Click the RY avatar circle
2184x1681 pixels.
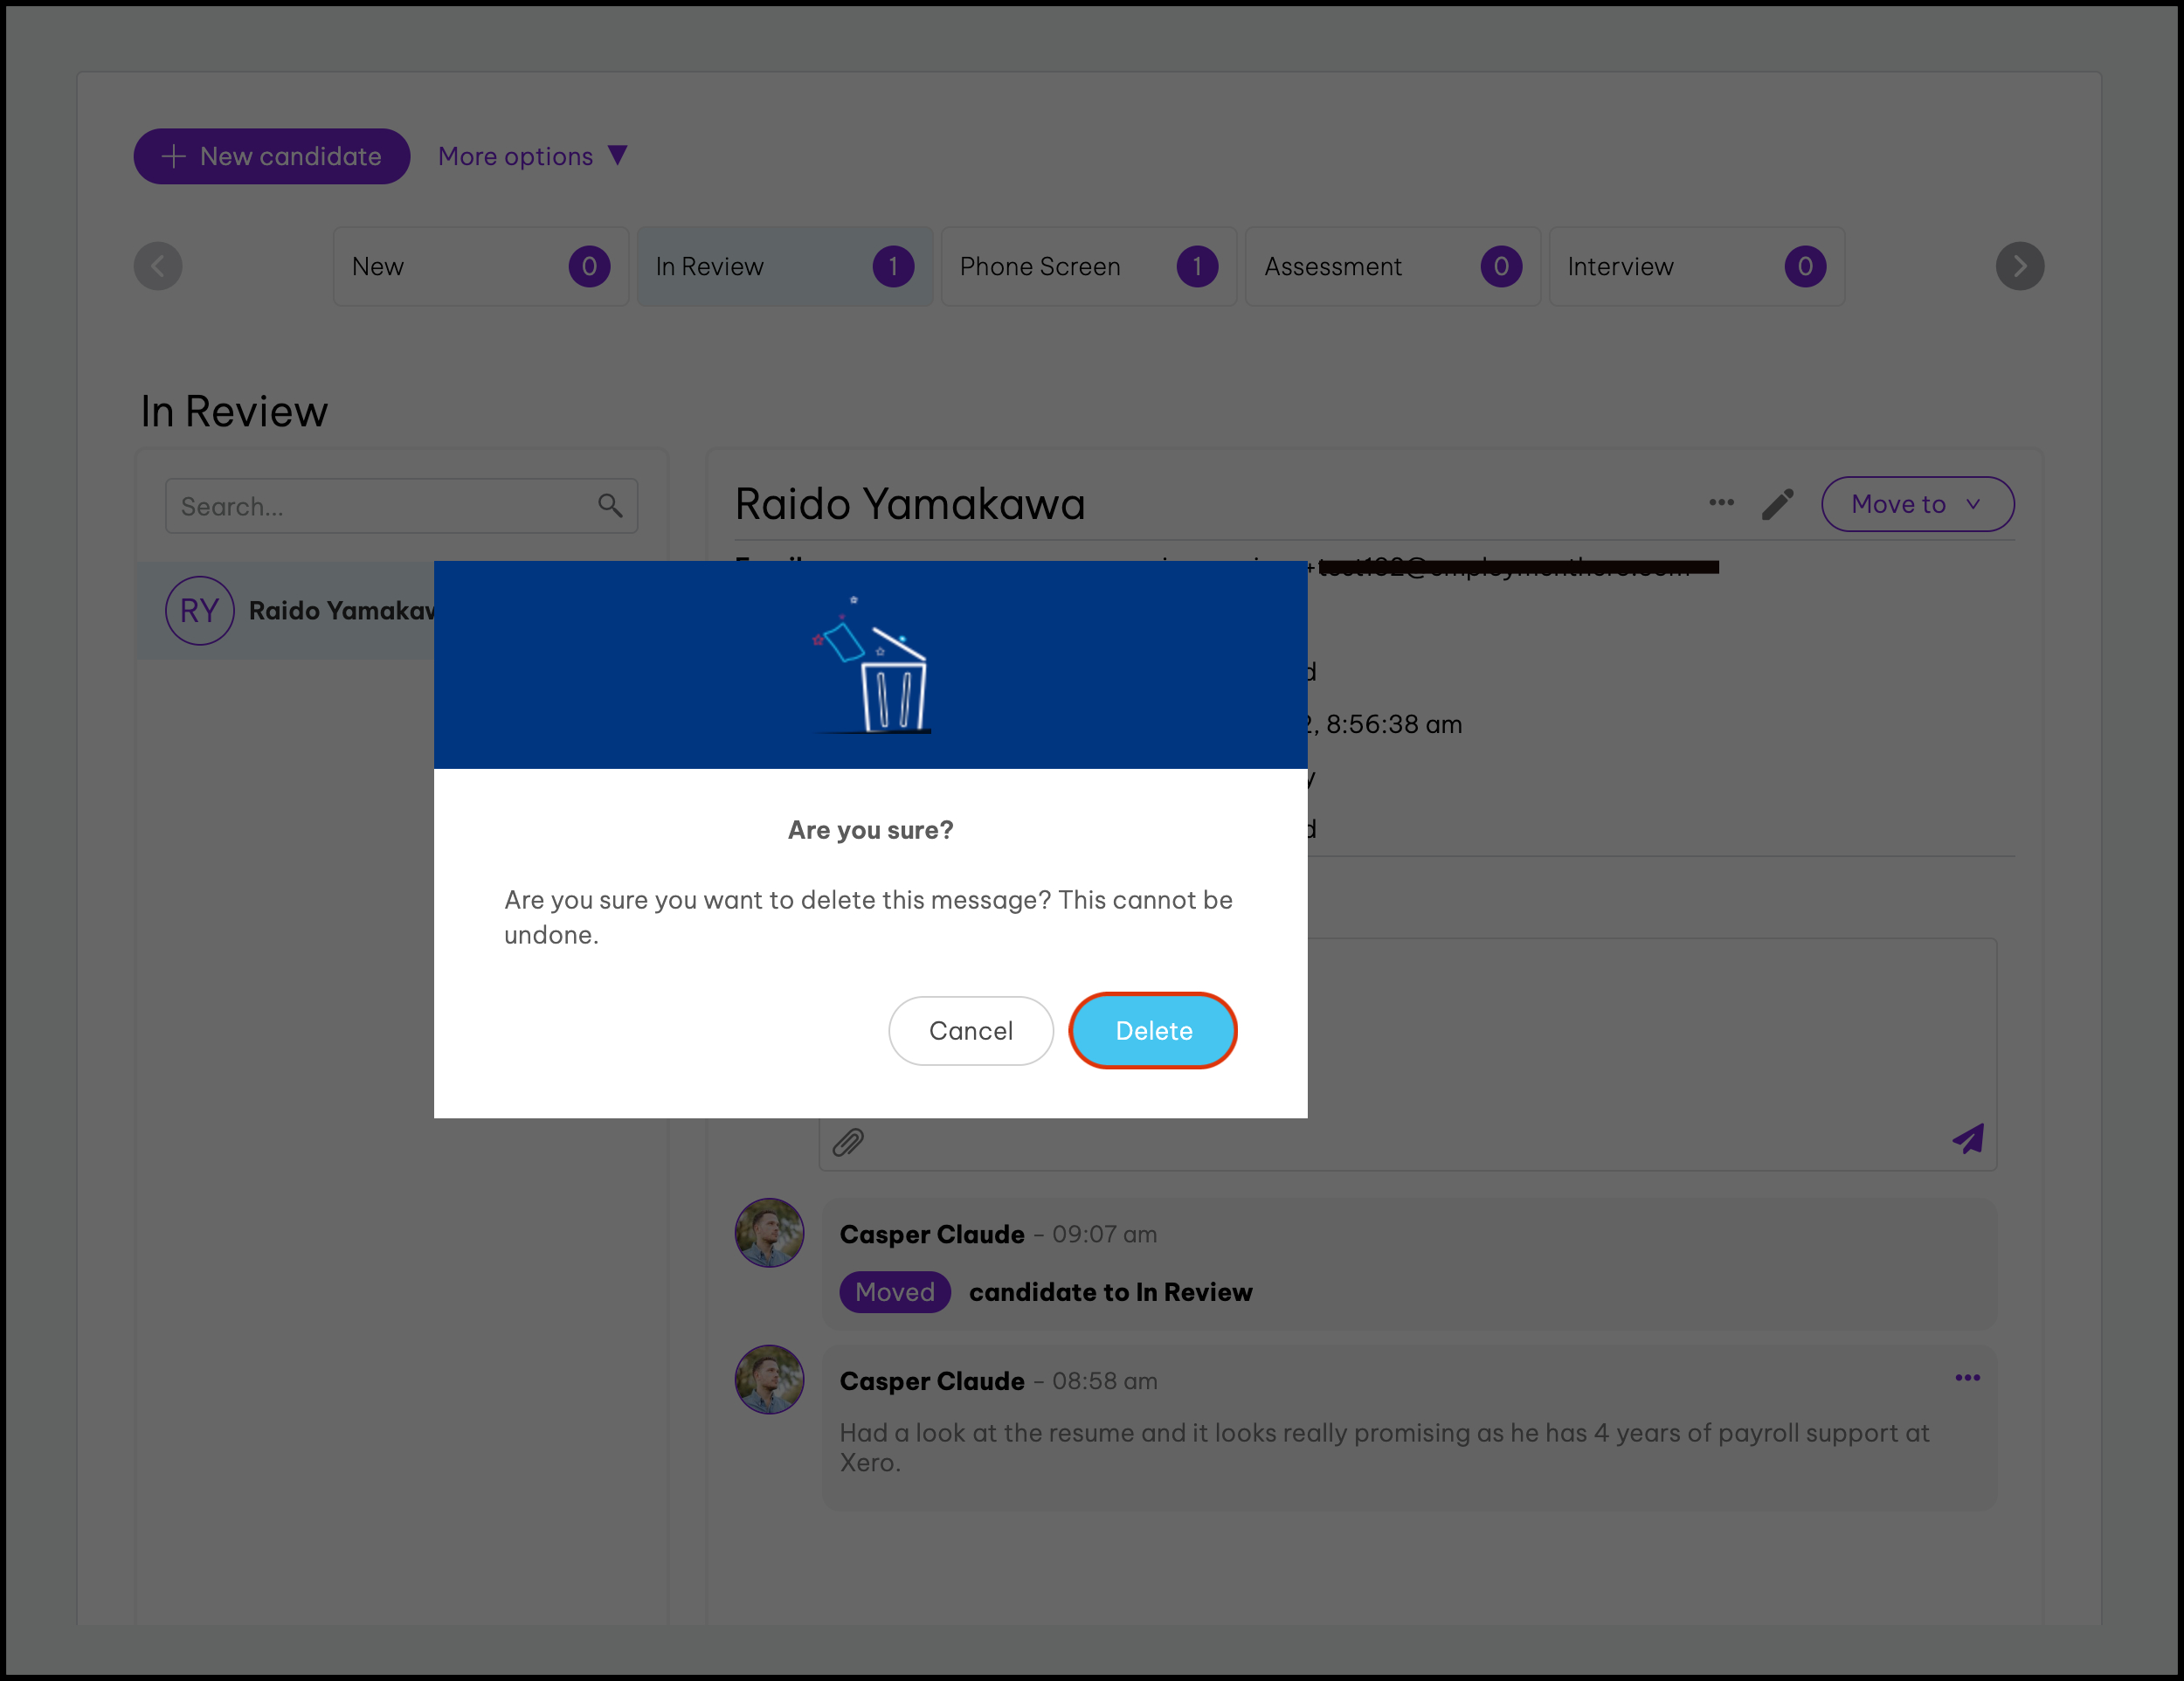pyautogui.click(x=199, y=611)
